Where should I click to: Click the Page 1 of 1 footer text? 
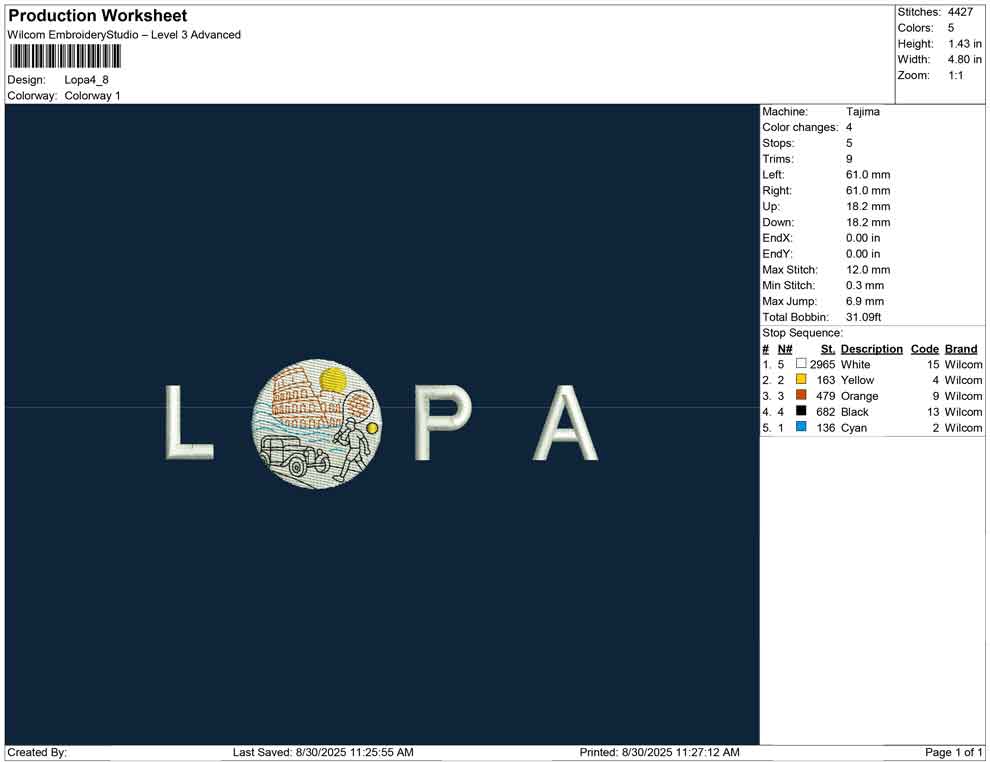(x=954, y=752)
